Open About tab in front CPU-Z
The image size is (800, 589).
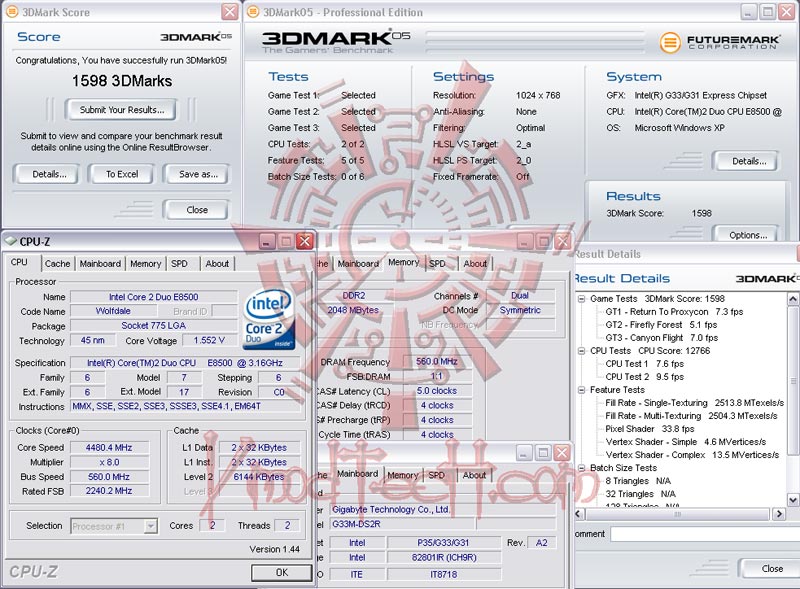(x=217, y=263)
